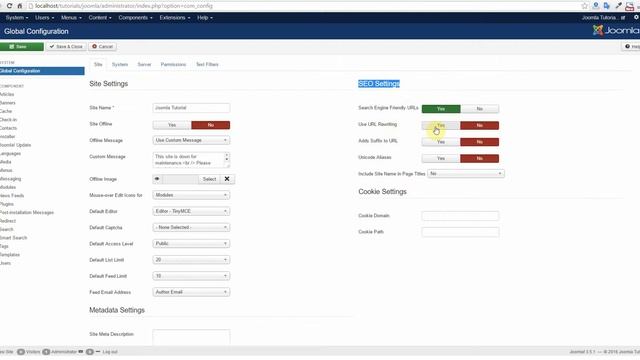The height and width of the screenshot is (360, 640).
Task: Click Log out in status bar
Action: [110, 351]
